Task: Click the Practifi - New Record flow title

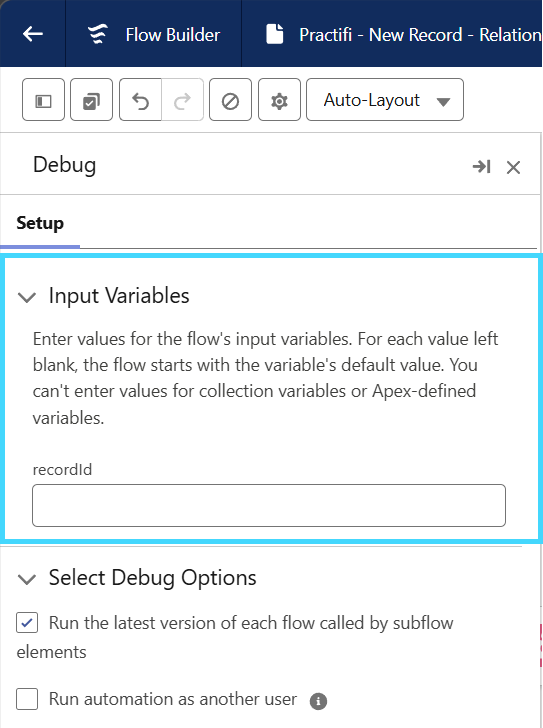Action: pyautogui.click(x=420, y=35)
